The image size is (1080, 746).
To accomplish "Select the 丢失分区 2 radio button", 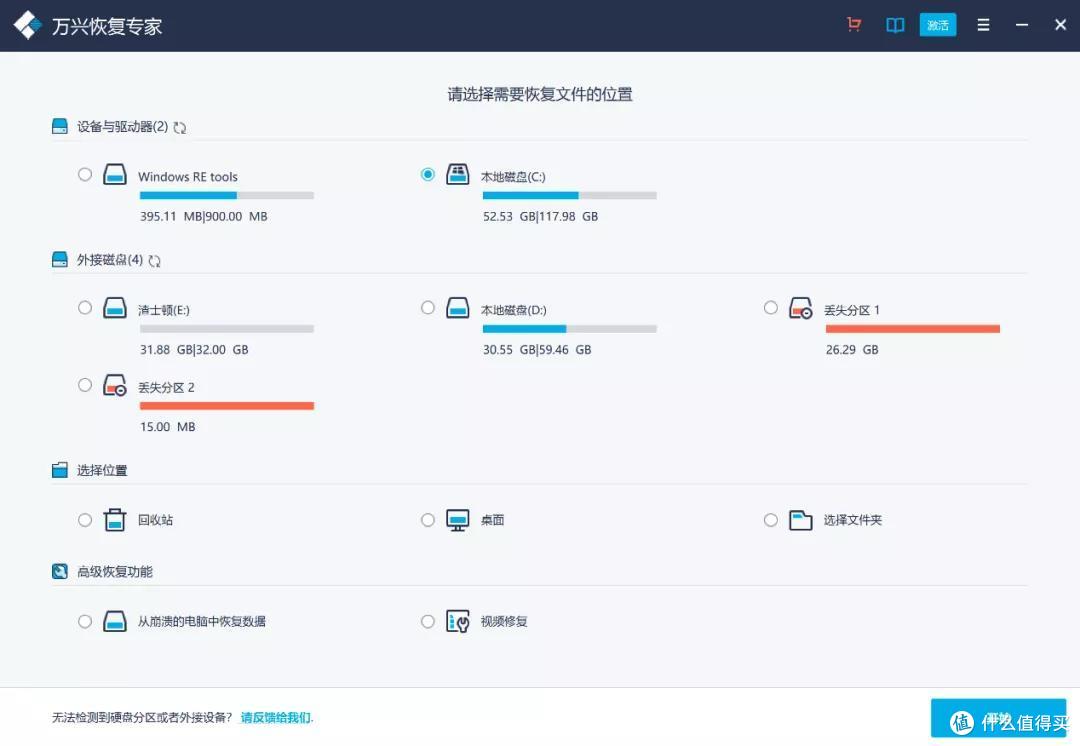I will [85, 385].
